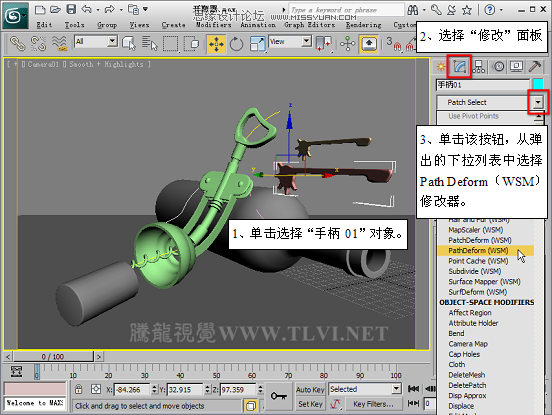Viewport: 552px width, 415px height.
Task: Go to start of animation
Action: click(413, 389)
